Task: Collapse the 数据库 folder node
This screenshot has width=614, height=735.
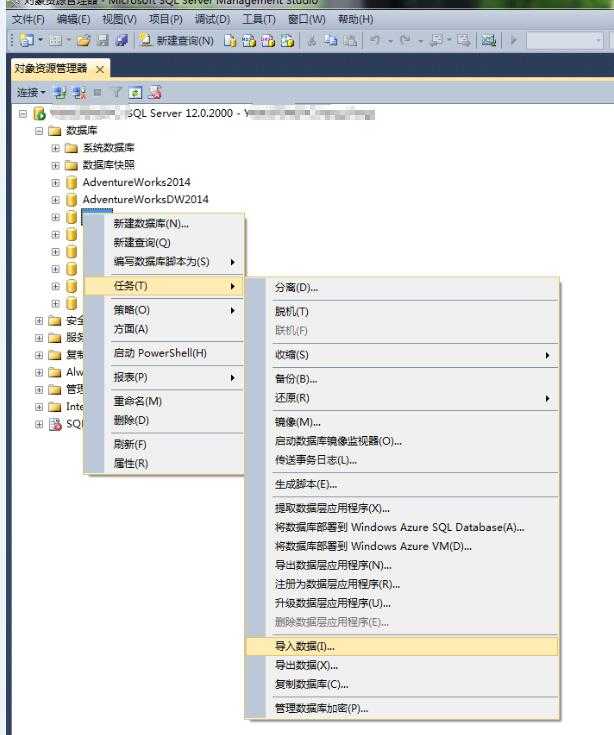Action: [39, 131]
